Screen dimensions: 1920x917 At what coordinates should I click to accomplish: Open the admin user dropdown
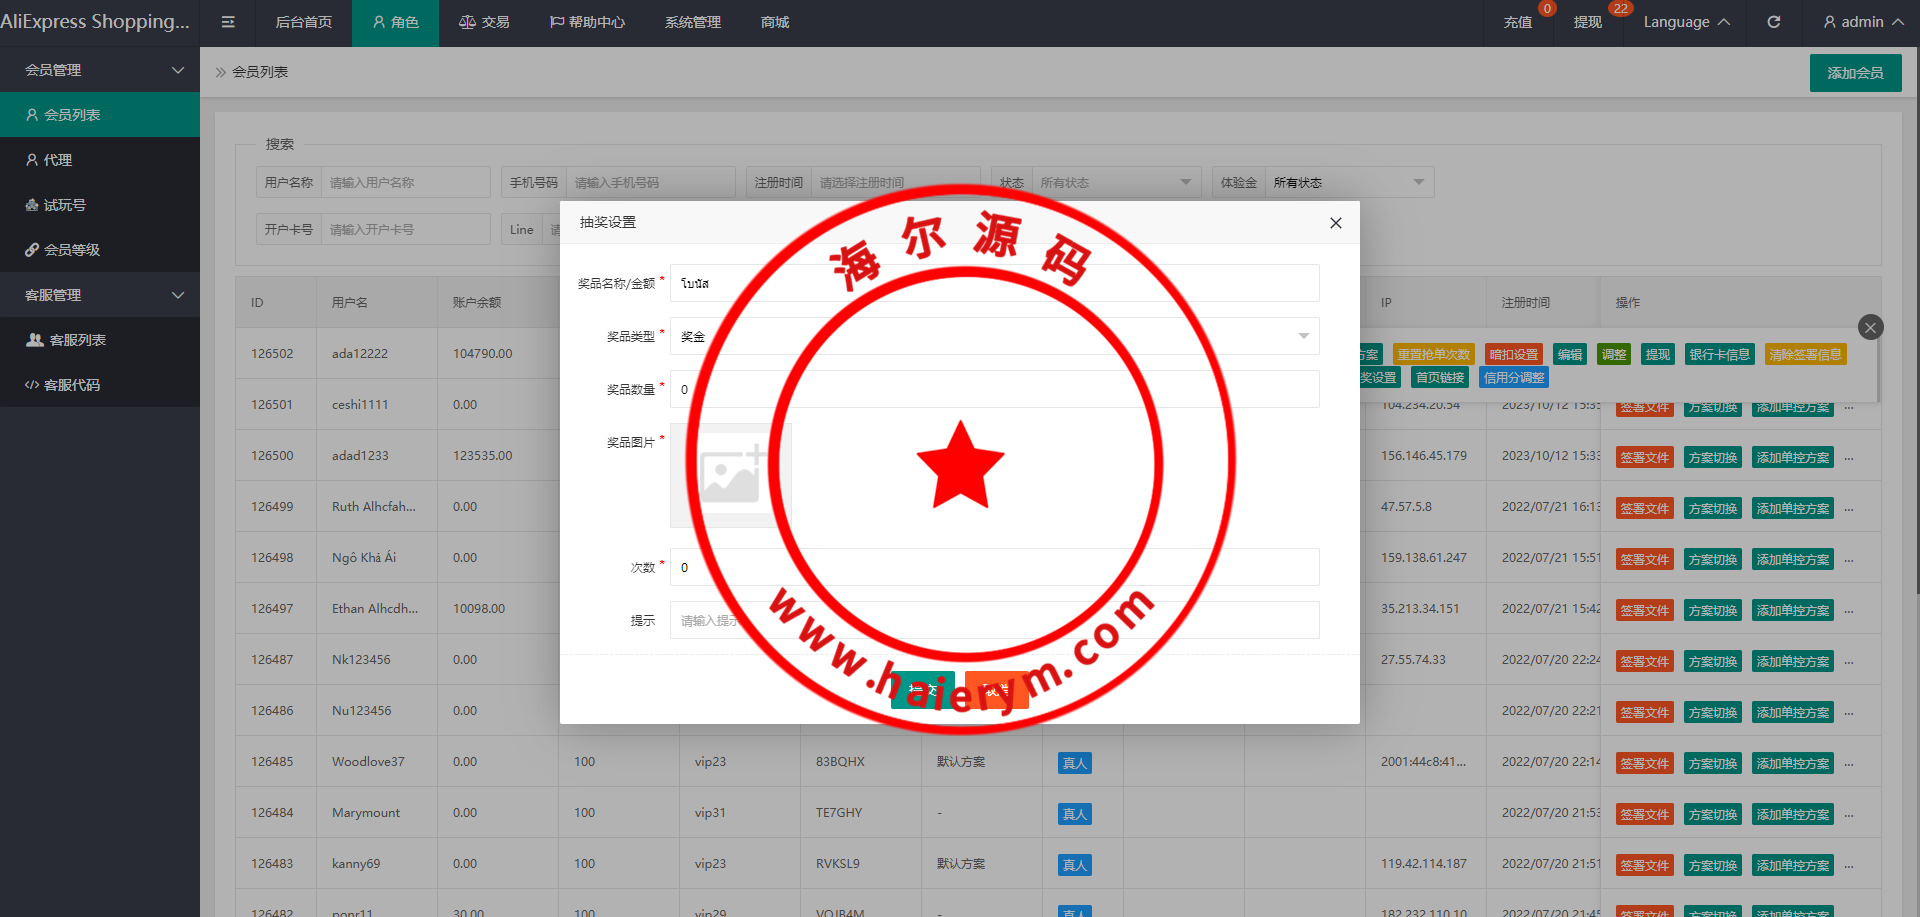point(1862,22)
